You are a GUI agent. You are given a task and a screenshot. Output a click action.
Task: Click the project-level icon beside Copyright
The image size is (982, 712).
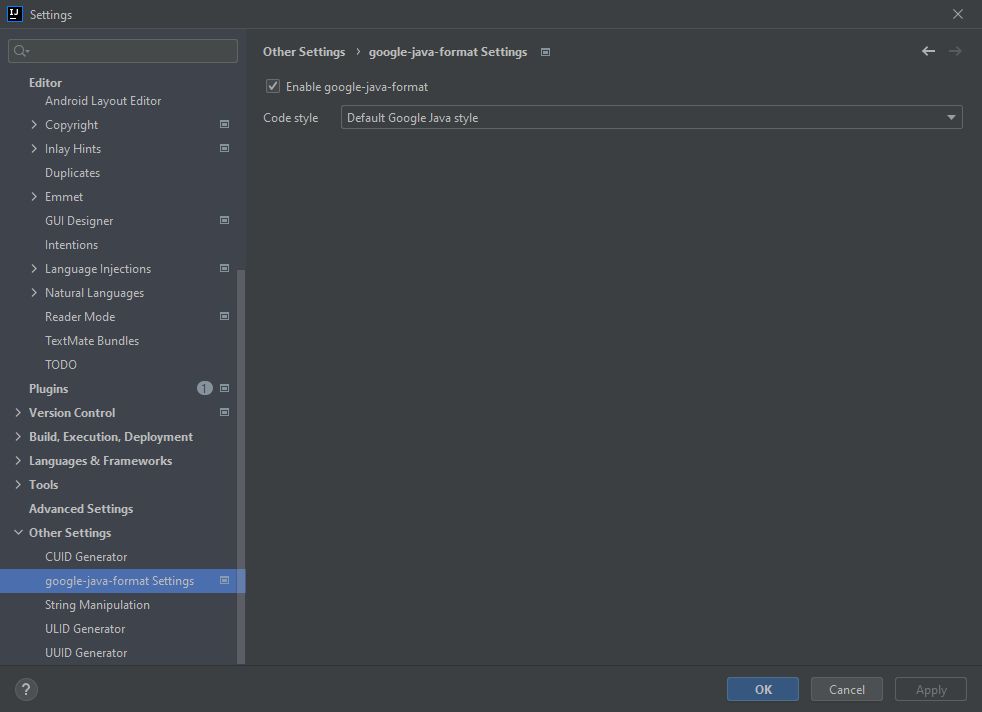(224, 125)
